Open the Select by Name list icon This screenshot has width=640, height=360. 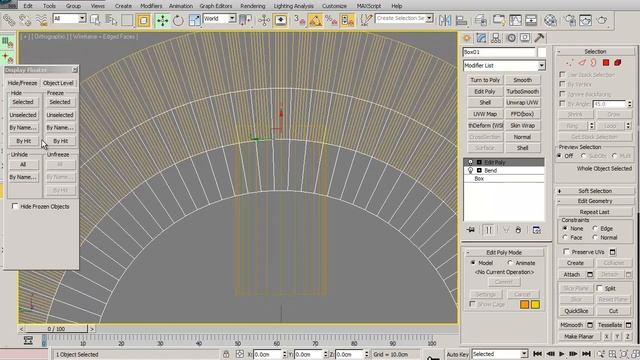(111, 20)
